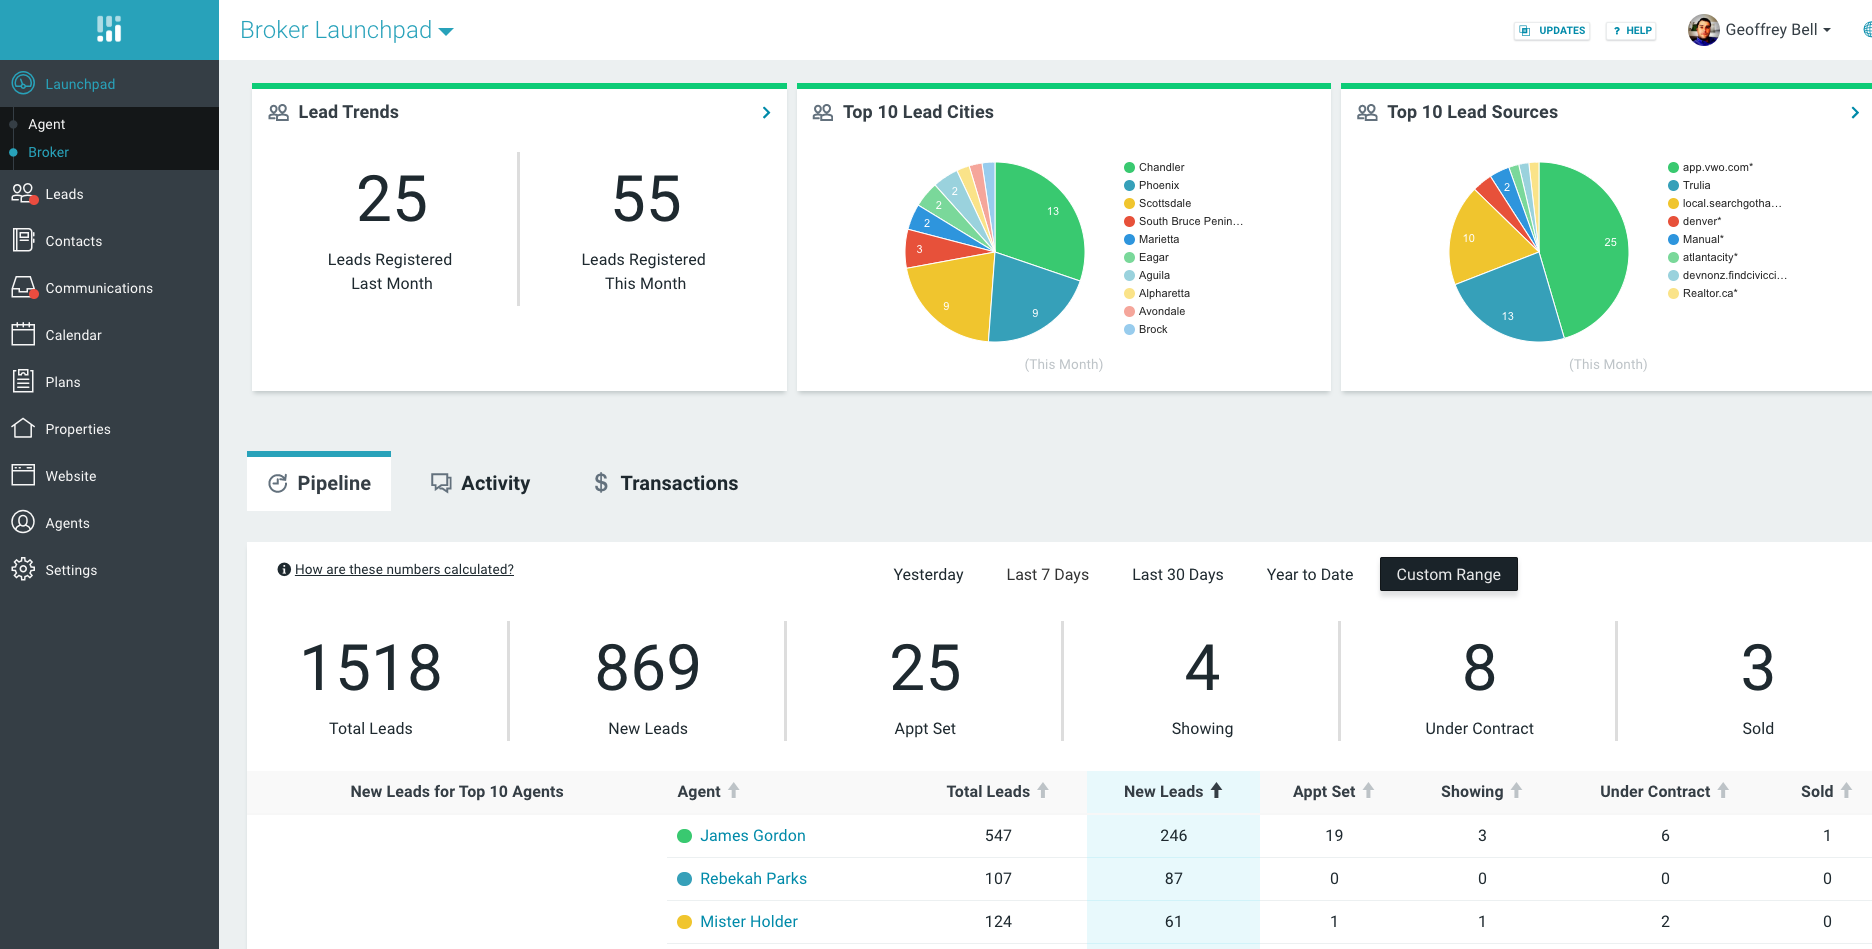Toggle Trulia legend entry in sources chart
Screen dimensions: 1872x949
pyautogui.click(x=1695, y=186)
